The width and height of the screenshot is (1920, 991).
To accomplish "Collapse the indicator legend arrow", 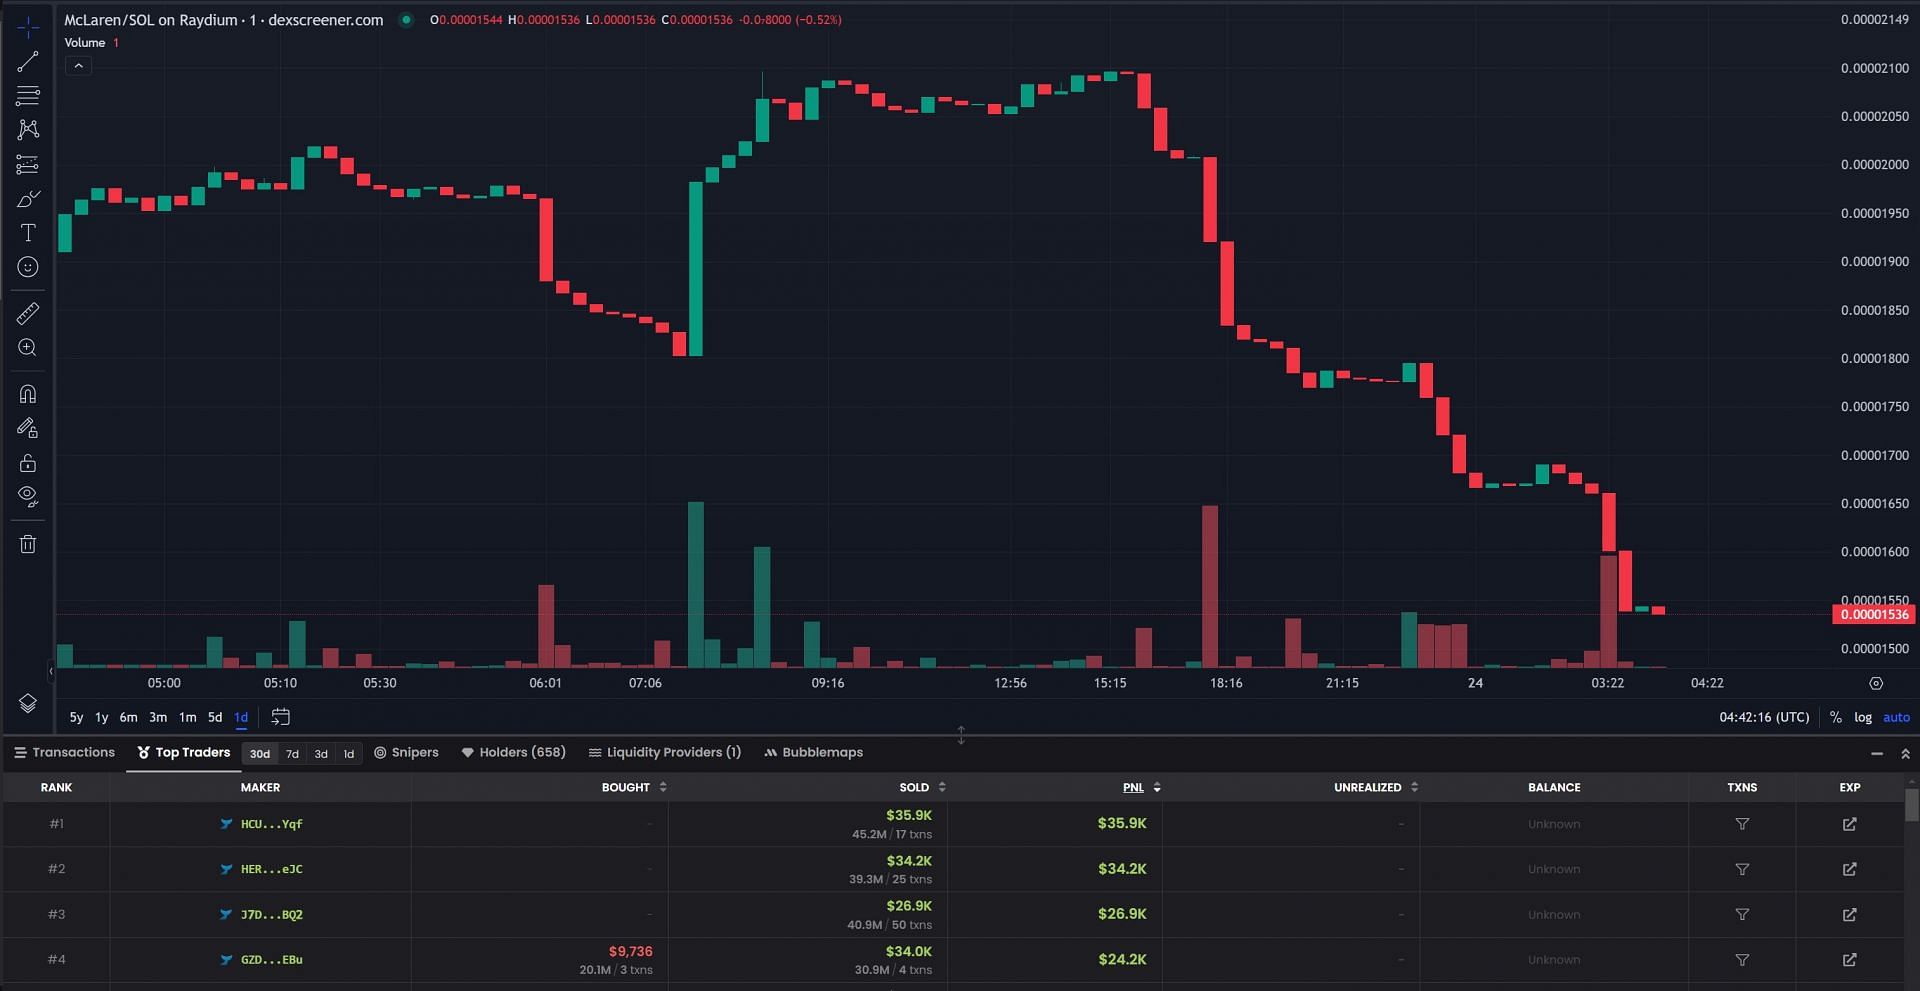I will (x=78, y=66).
